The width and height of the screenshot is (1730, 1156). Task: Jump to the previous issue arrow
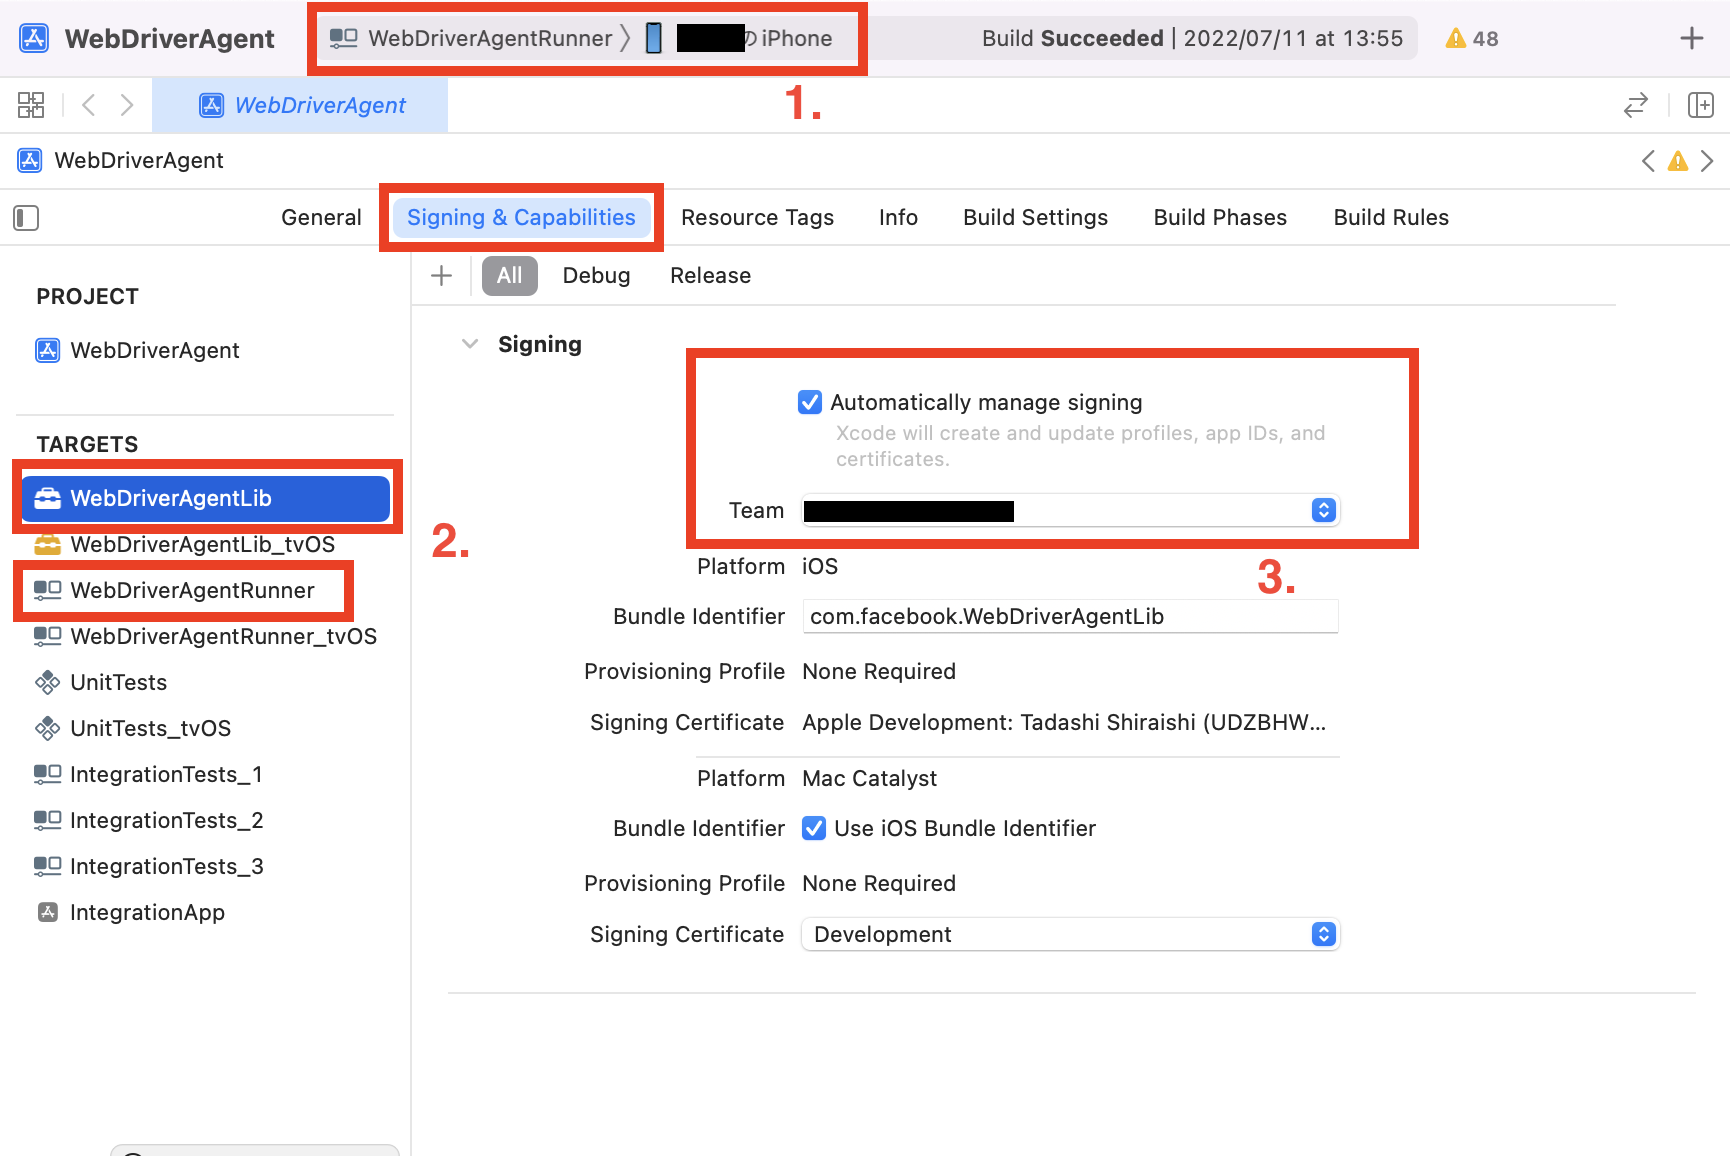(x=1648, y=161)
